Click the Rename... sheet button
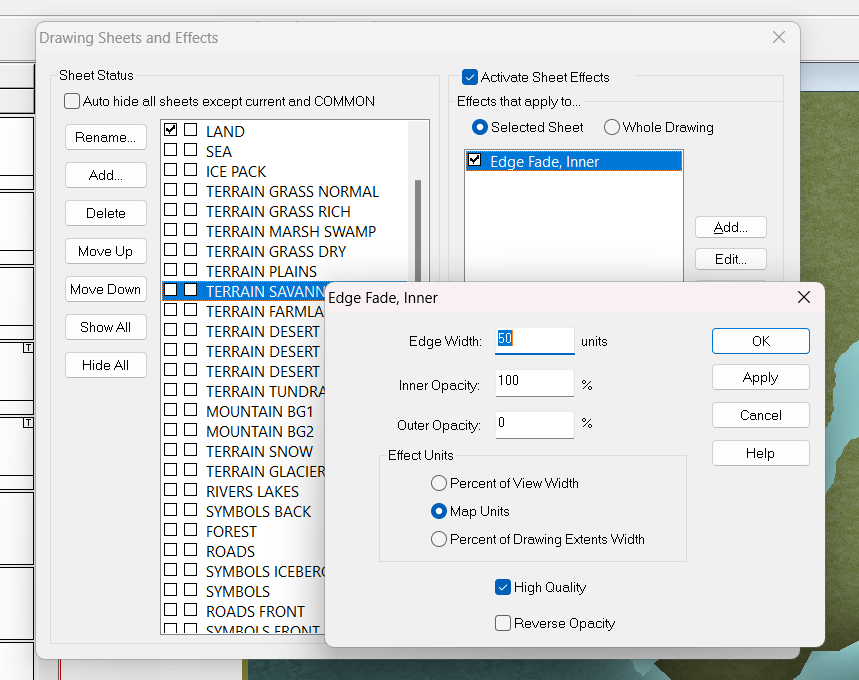This screenshot has height=680, width=859. (x=106, y=137)
